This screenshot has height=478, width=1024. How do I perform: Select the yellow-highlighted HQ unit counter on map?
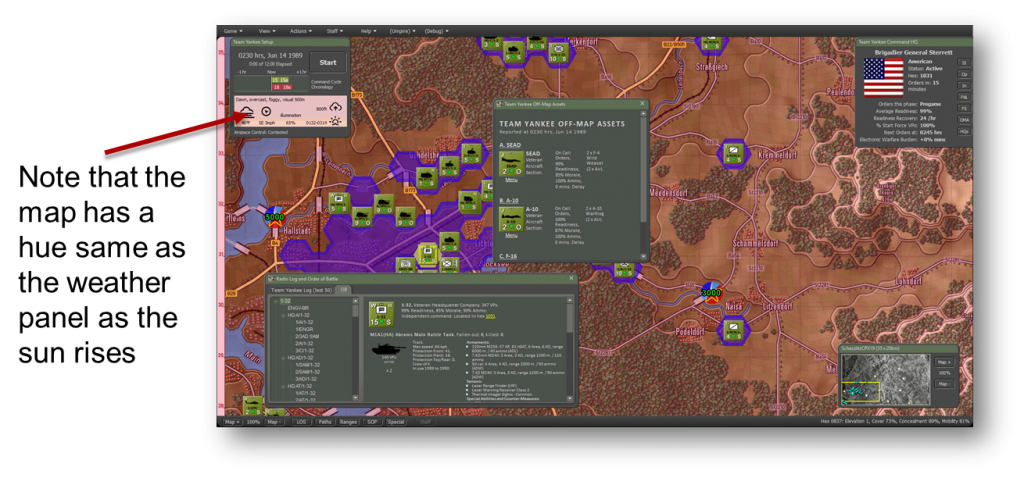(x=428, y=255)
